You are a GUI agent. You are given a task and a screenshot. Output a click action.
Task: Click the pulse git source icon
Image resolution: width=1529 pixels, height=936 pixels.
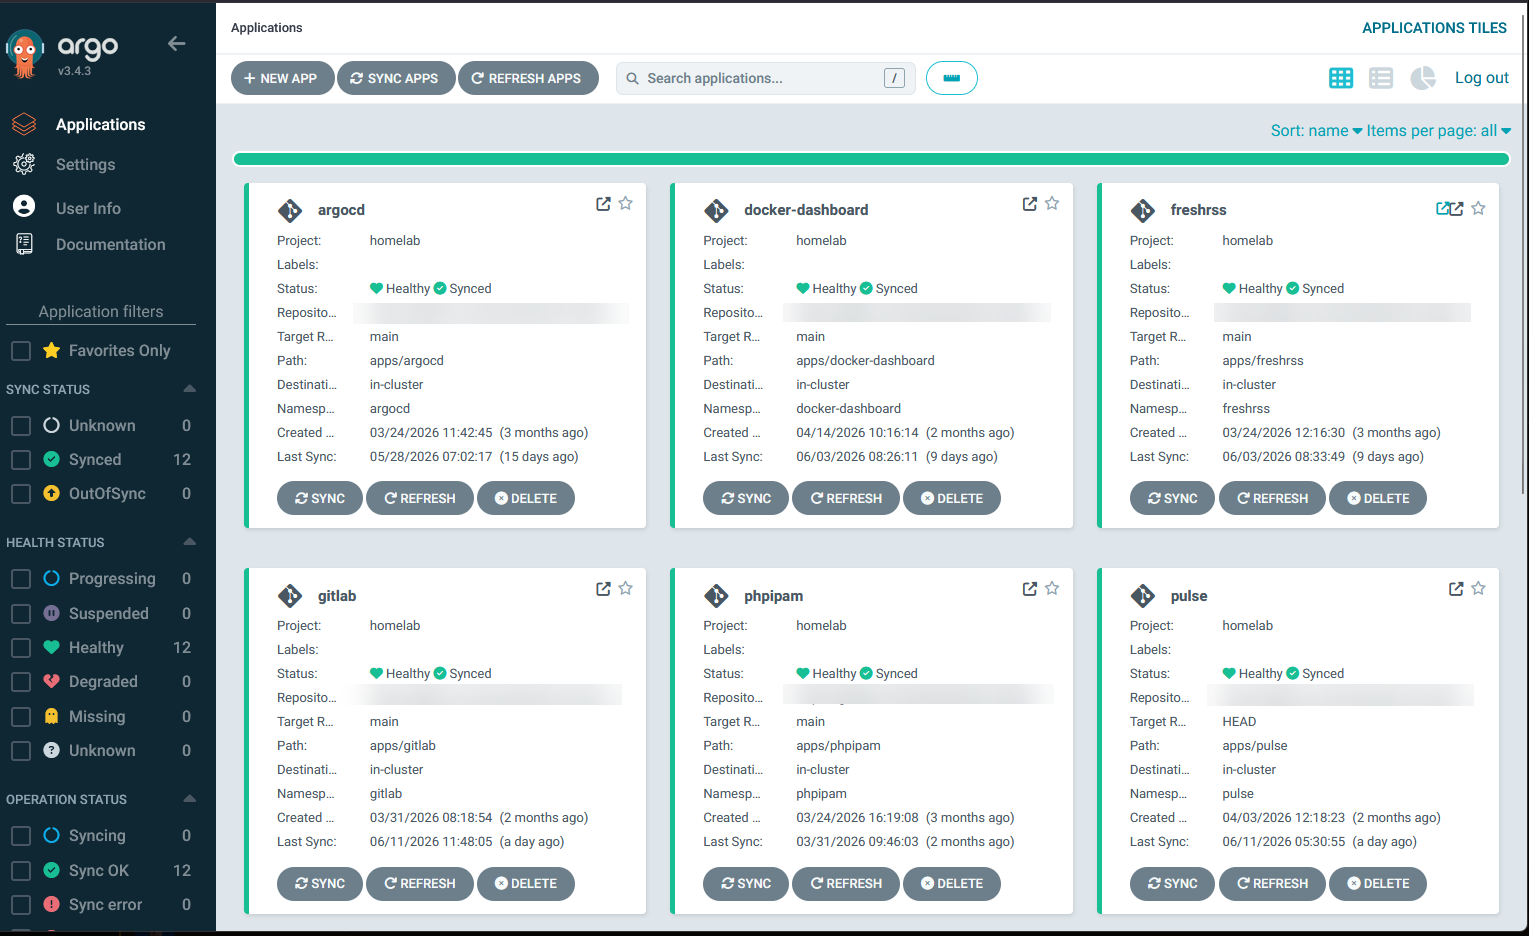click(1143, 596)
